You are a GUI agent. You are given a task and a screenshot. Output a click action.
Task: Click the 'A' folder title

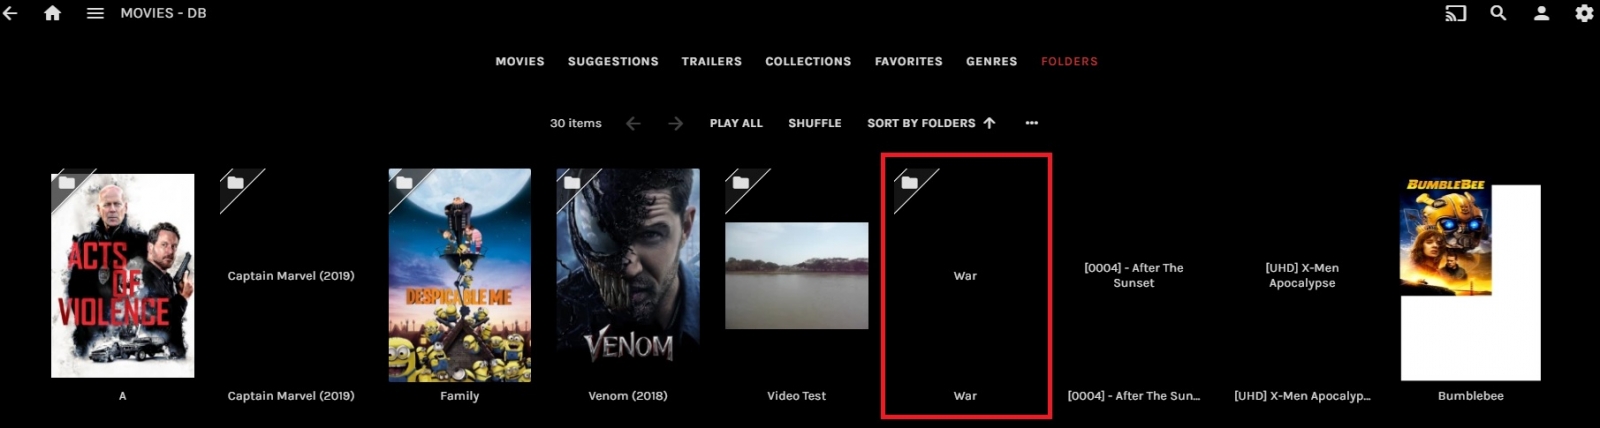click(122, 396)
